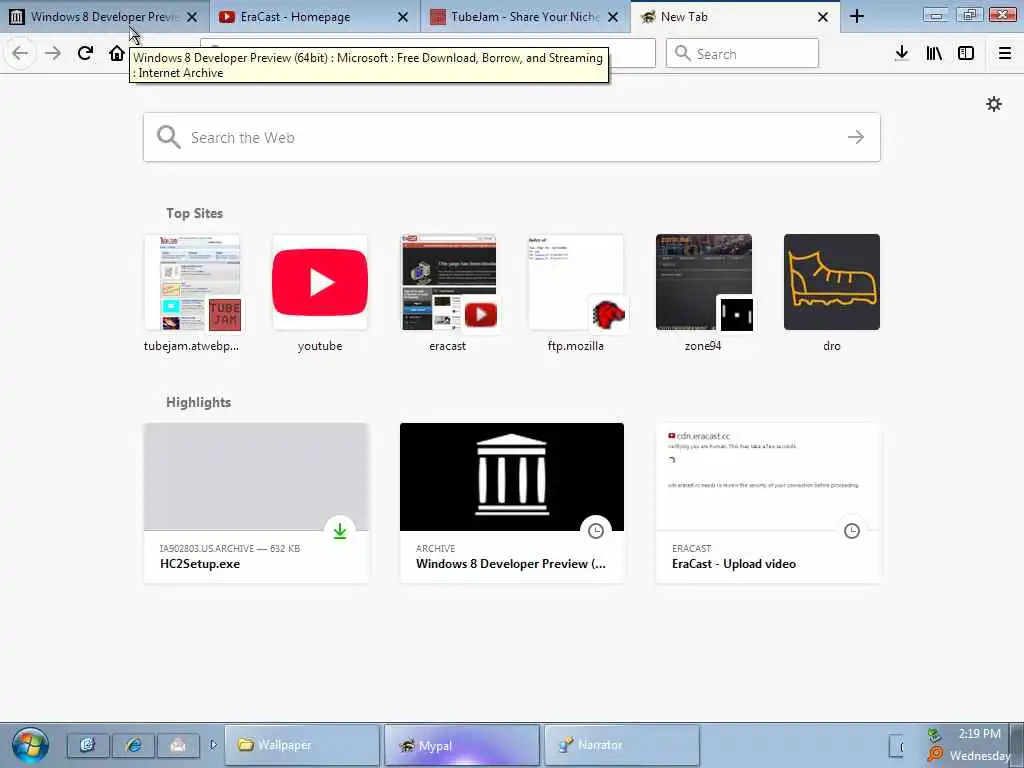Open the ftp.mozilla top site tile
1024x768 pixels.
(576, 293)
